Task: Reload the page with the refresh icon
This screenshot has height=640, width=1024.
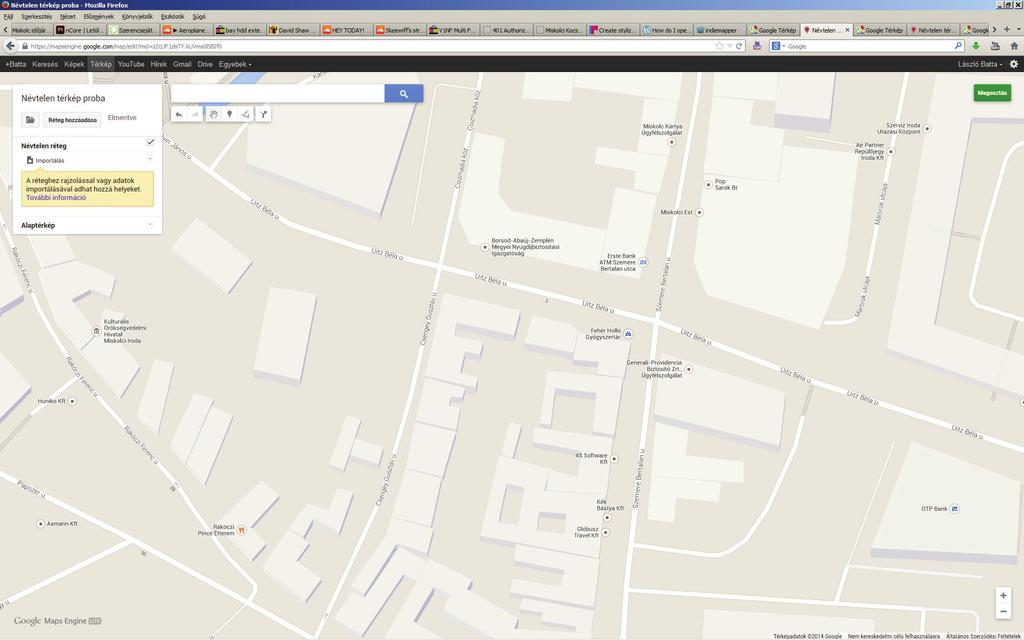Action: 739,46
